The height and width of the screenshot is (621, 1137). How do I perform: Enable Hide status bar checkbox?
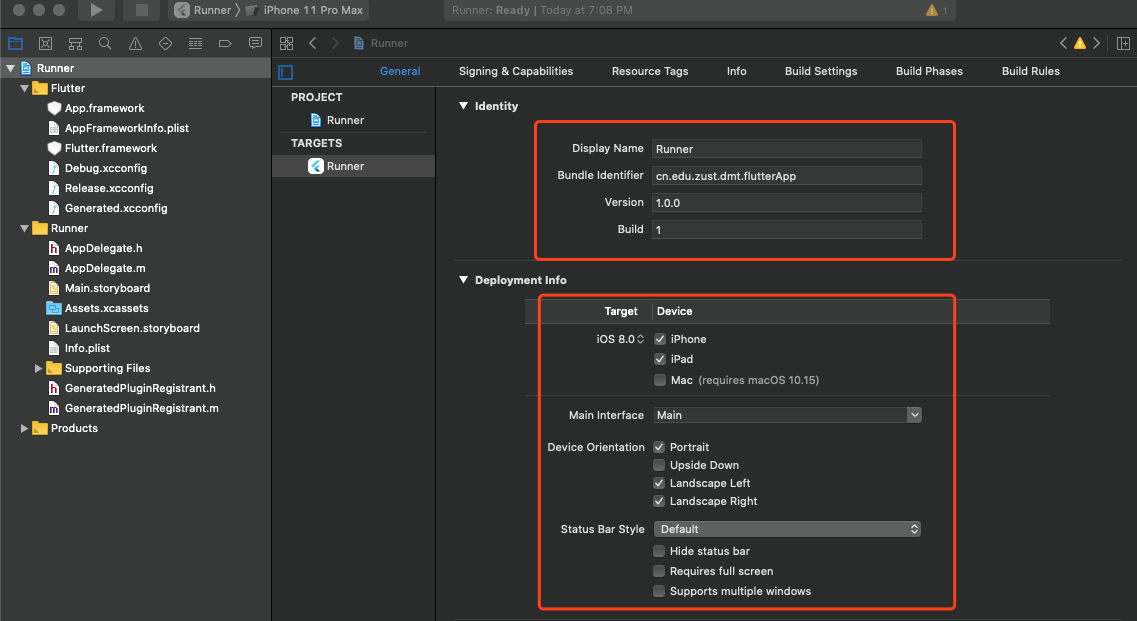point(659,551)
